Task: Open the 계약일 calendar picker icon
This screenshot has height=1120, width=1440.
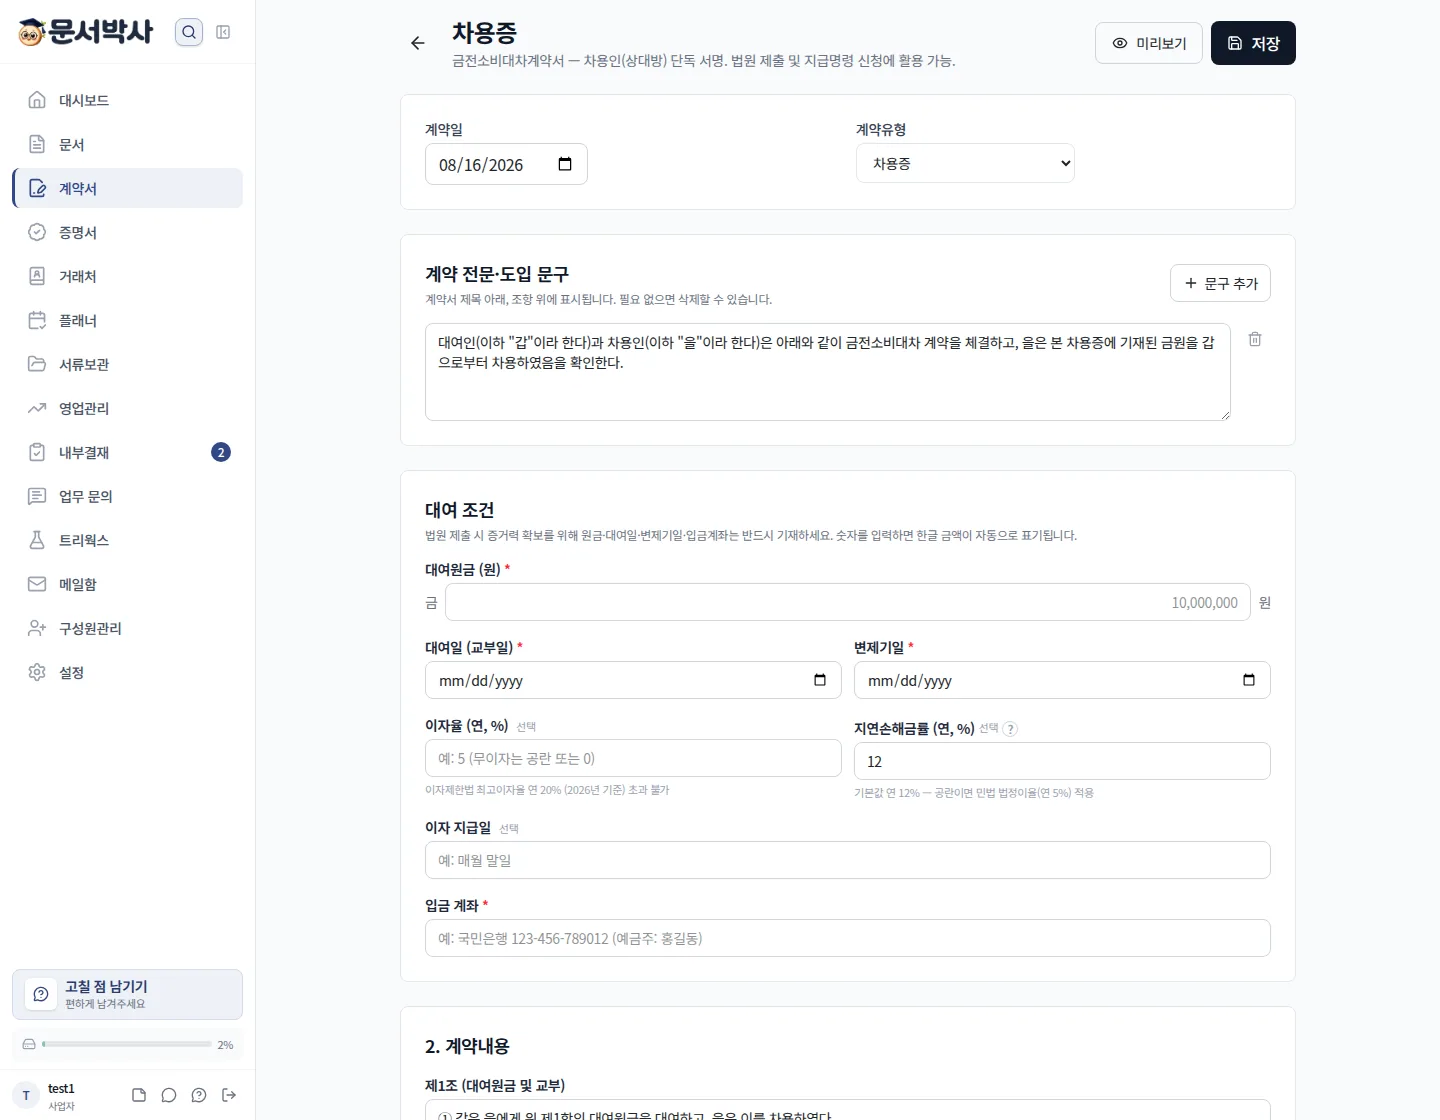Action: point(565,164)
